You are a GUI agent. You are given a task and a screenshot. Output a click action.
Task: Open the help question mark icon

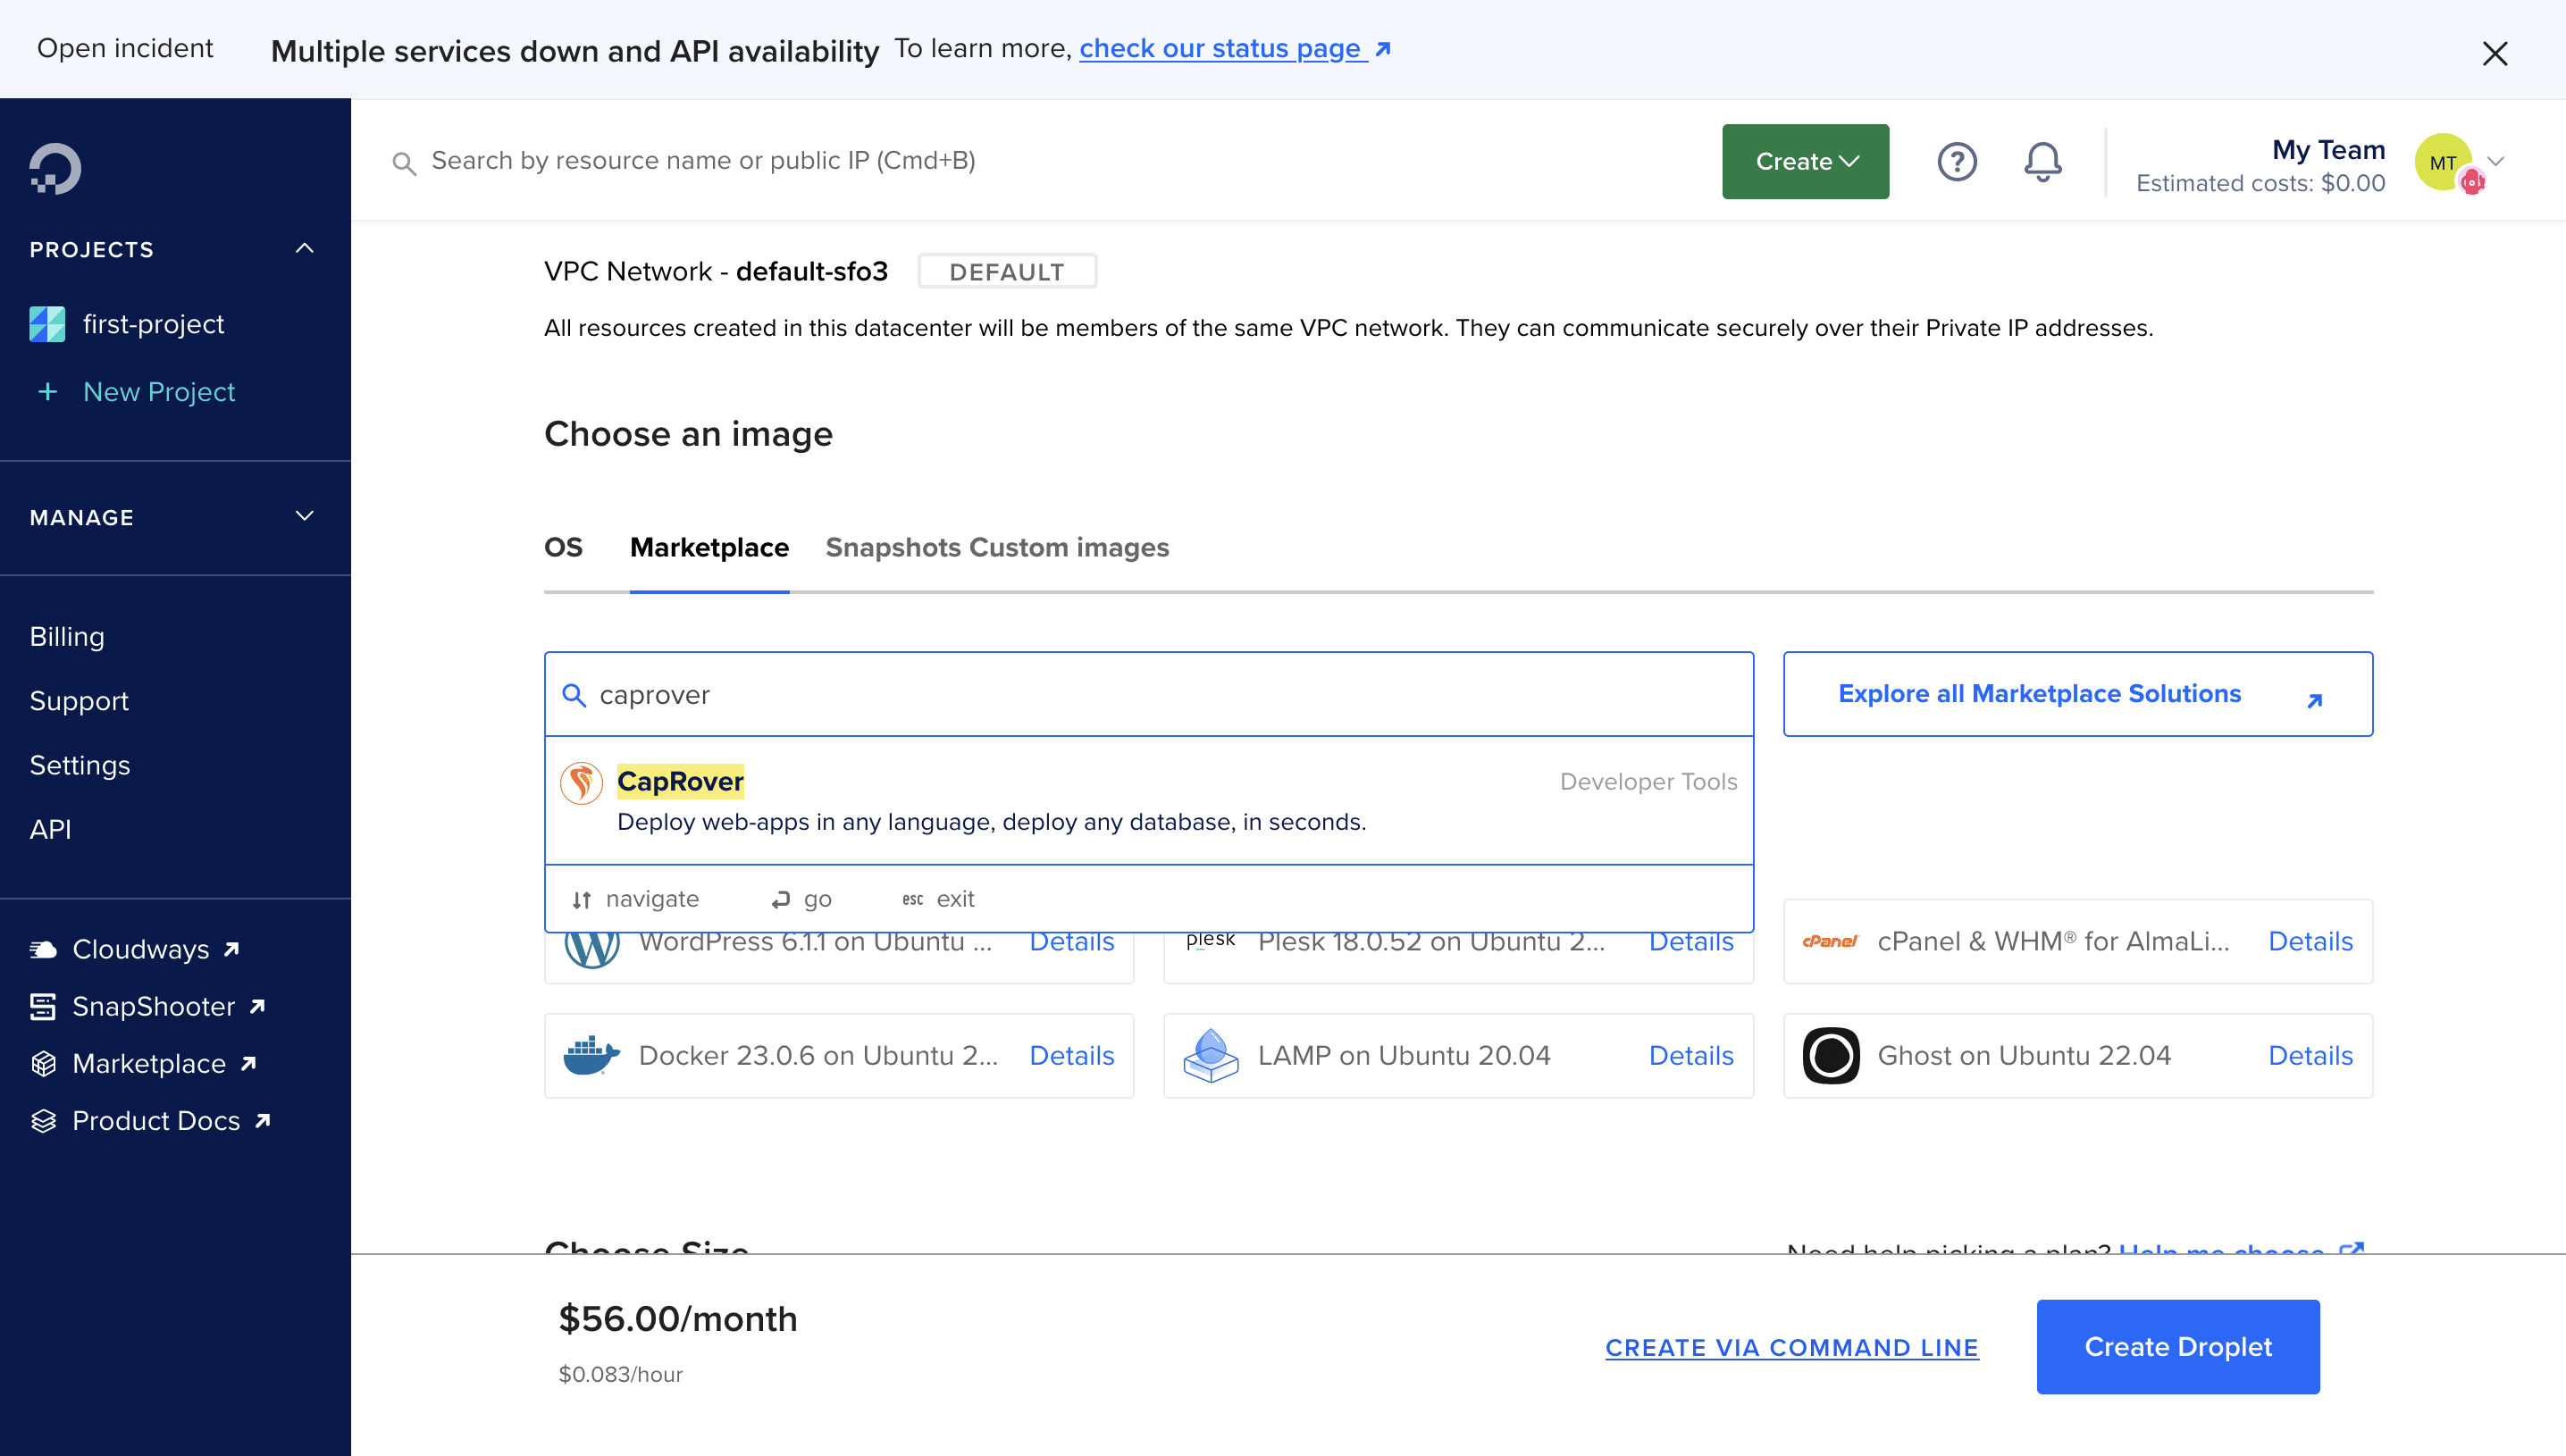(1956, 161)
